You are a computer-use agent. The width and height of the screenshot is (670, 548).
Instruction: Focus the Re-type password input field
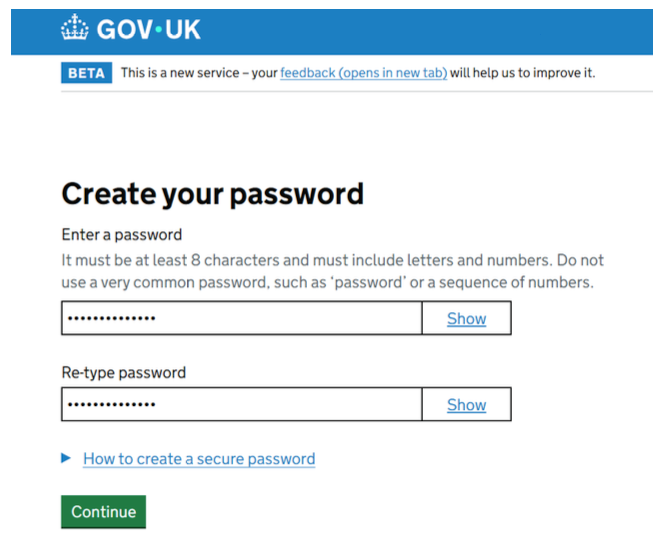point(240,405)
